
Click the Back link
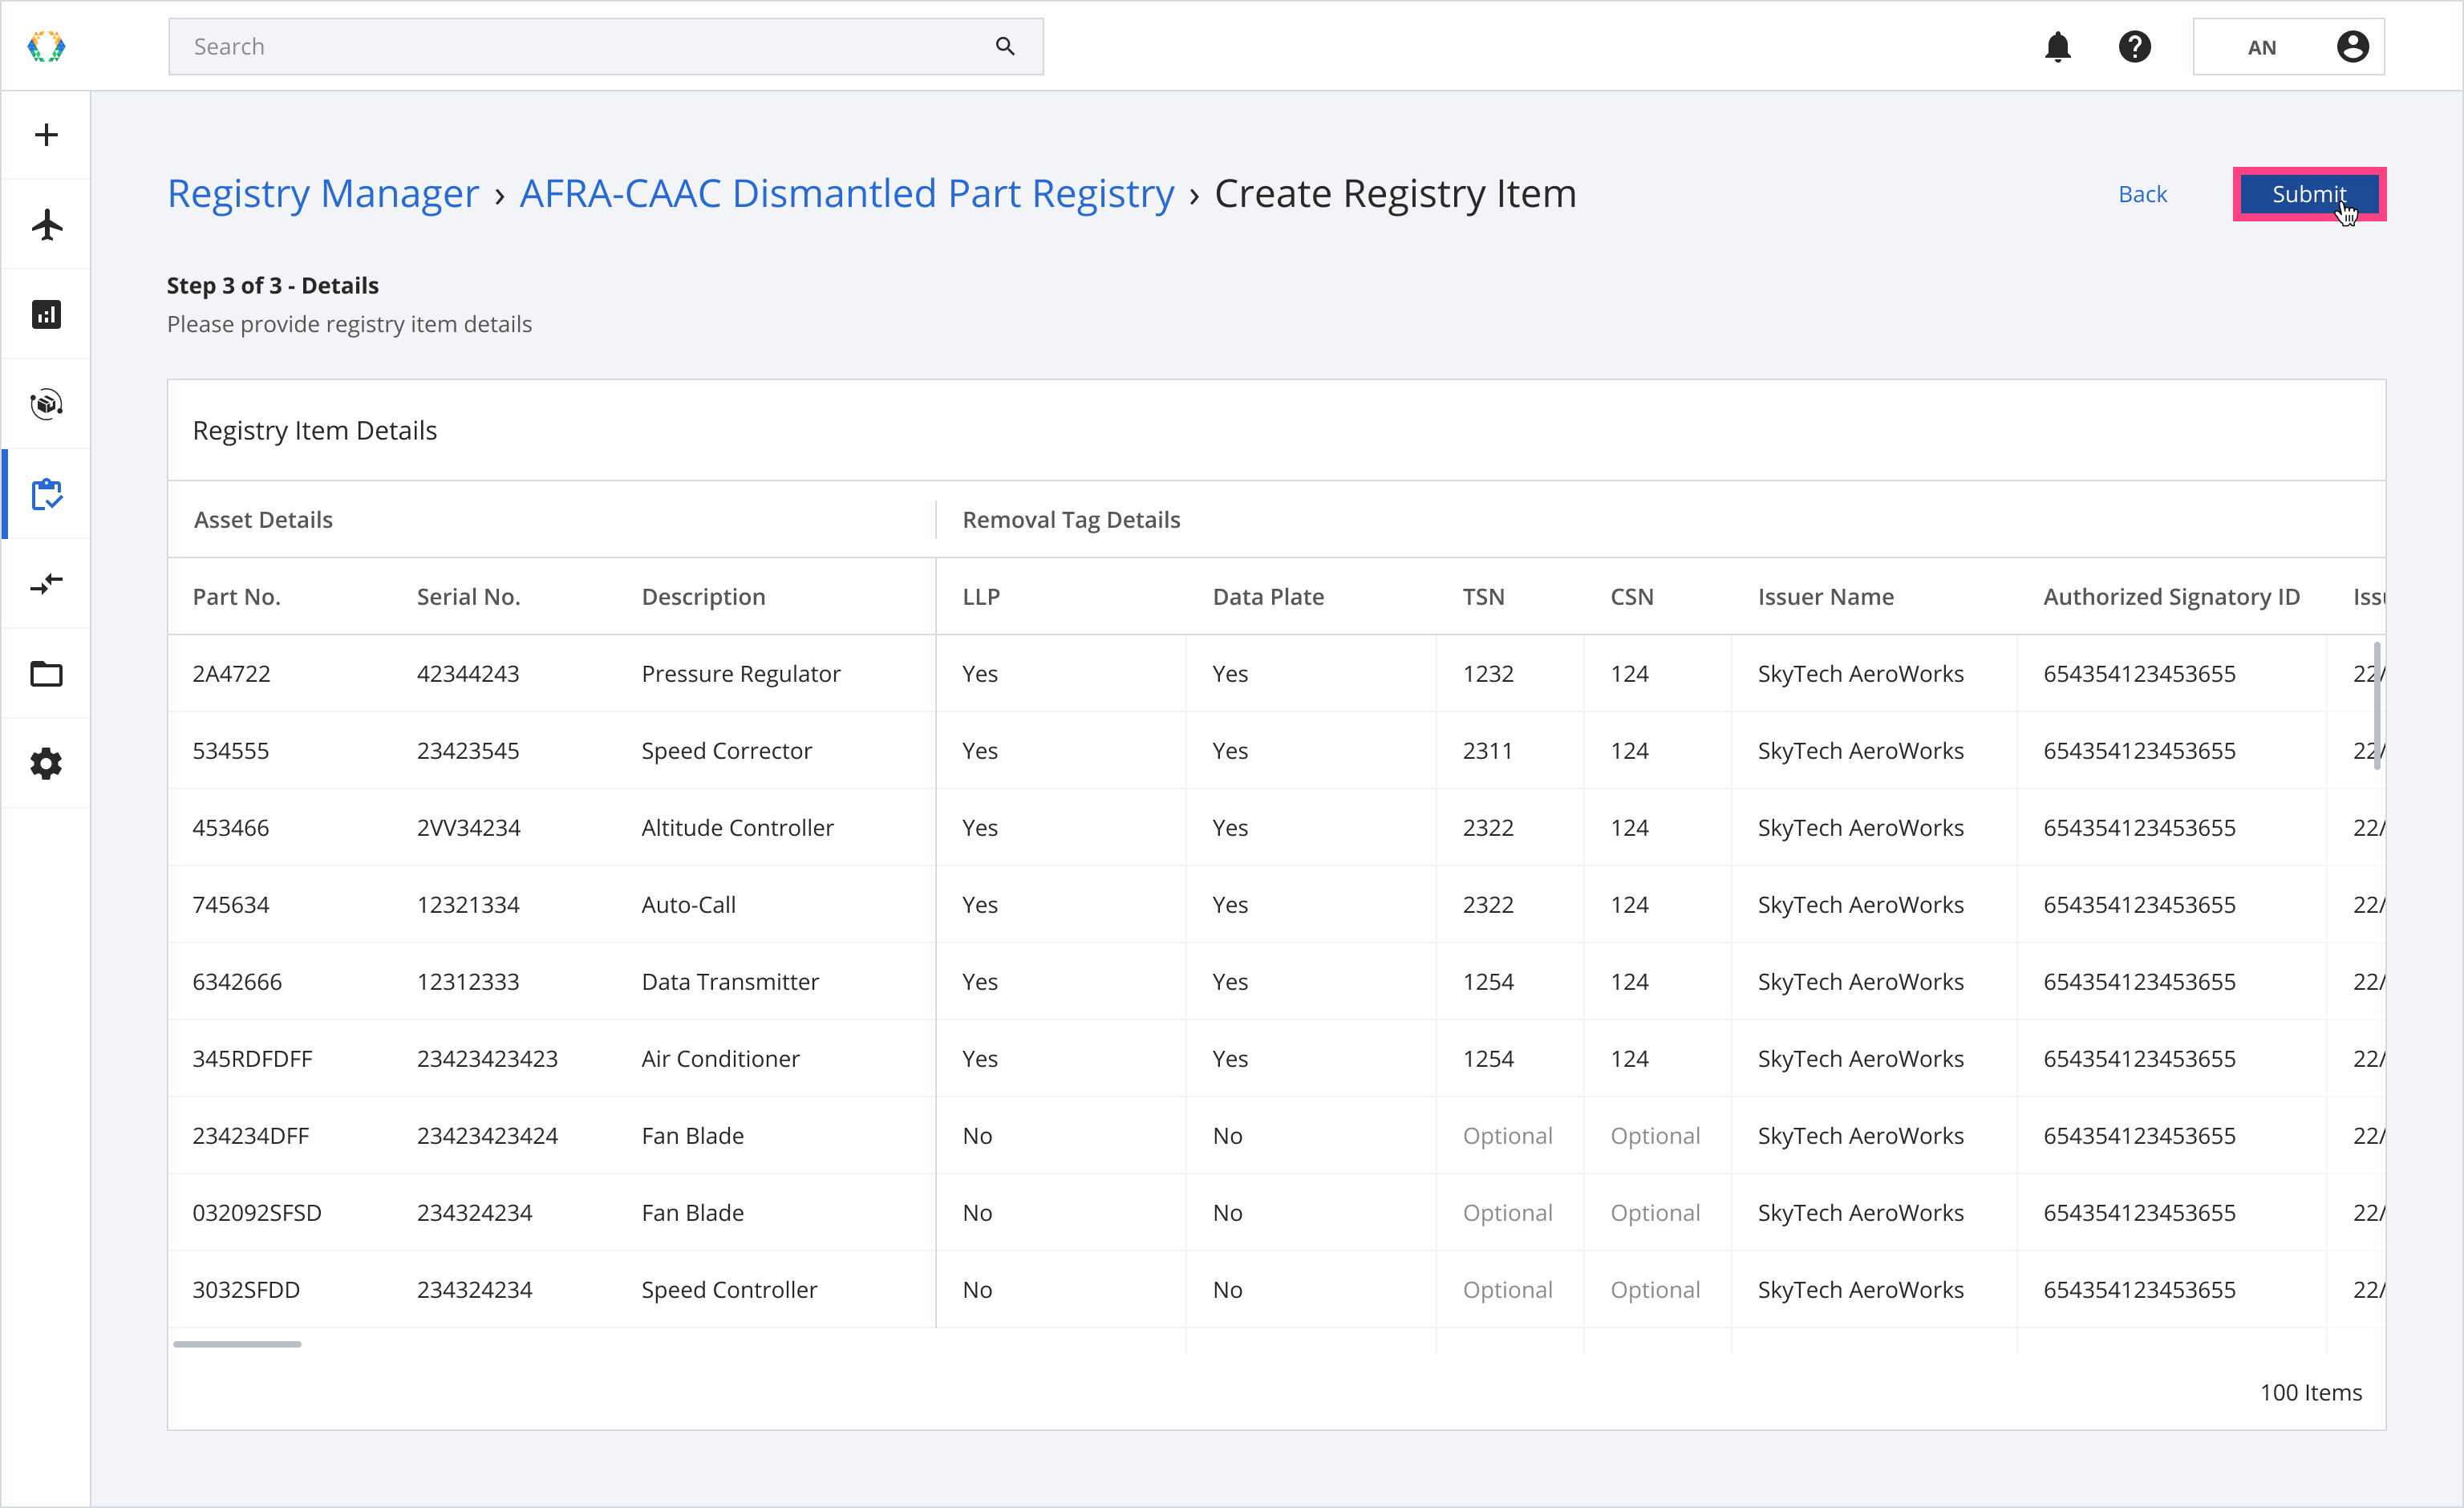(x=2142, y=194)
